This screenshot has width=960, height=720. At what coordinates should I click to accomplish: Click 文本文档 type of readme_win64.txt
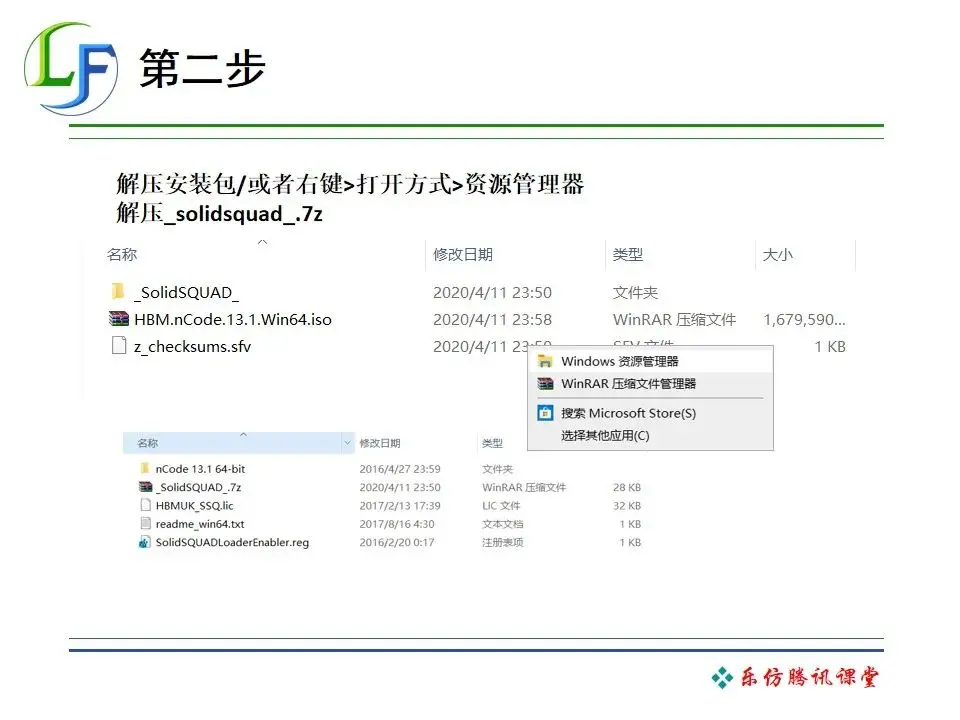coord(503,524)
